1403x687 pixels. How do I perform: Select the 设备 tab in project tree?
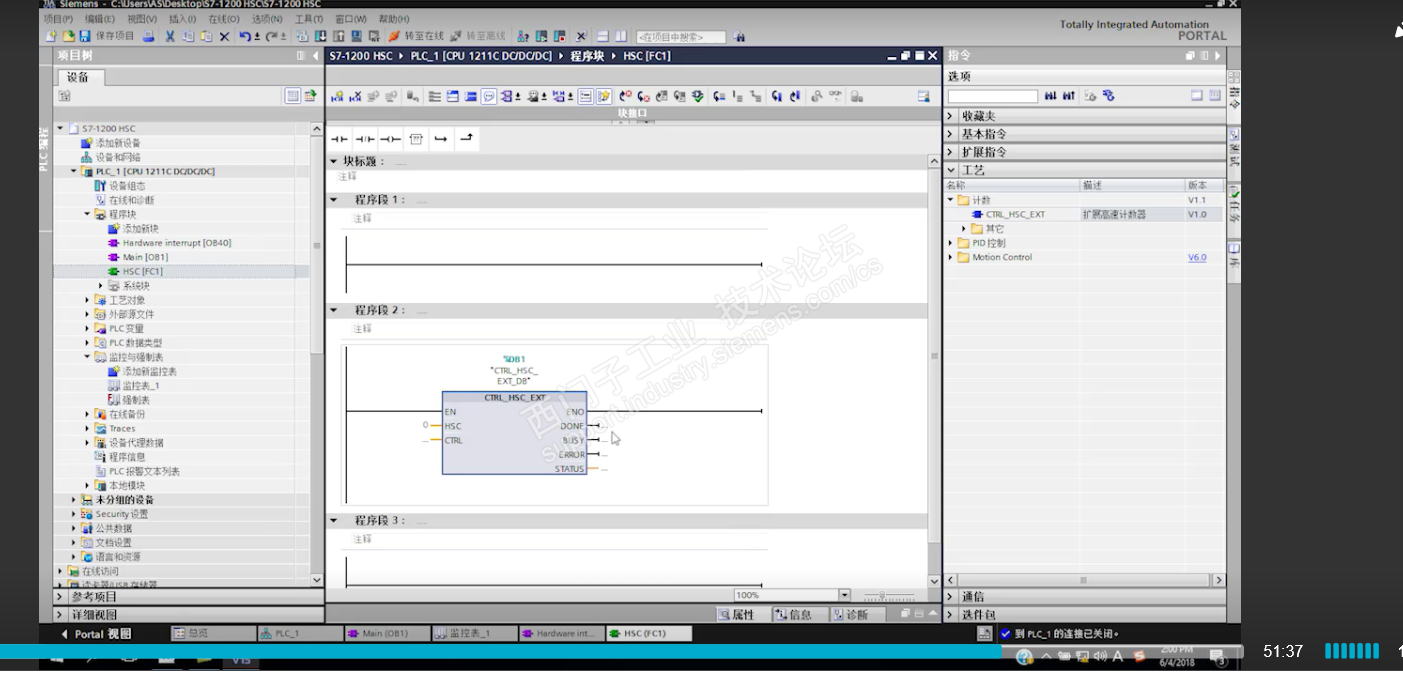coord(79,77)
